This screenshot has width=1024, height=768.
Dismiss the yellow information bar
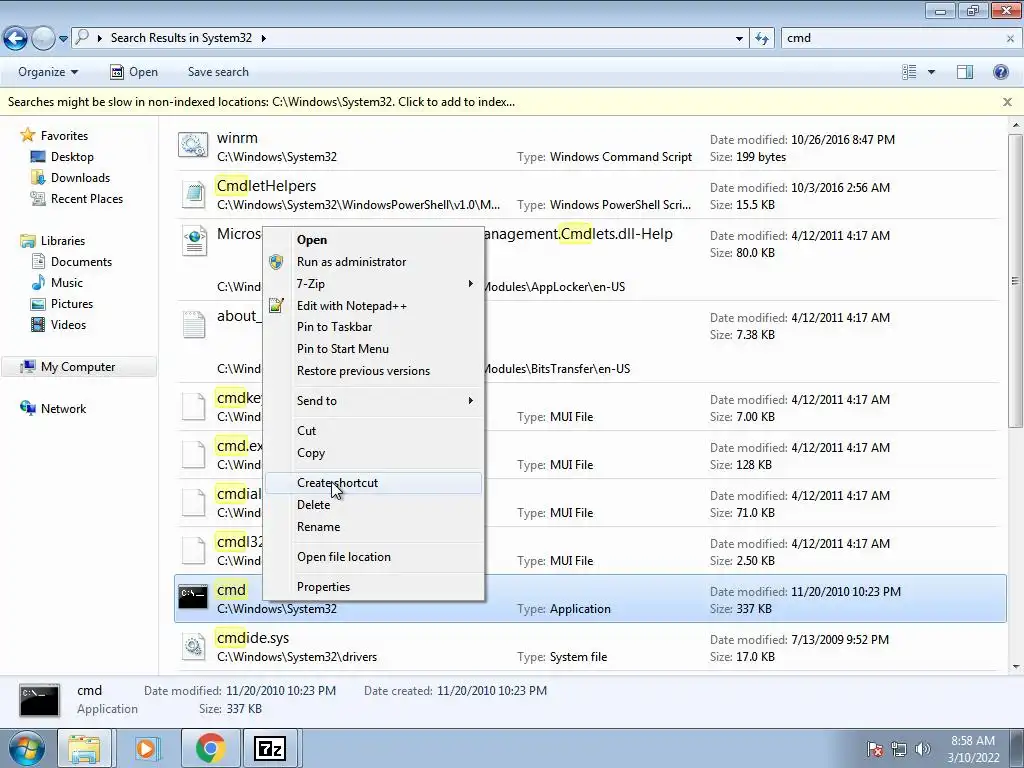(x=1007, y=102)
